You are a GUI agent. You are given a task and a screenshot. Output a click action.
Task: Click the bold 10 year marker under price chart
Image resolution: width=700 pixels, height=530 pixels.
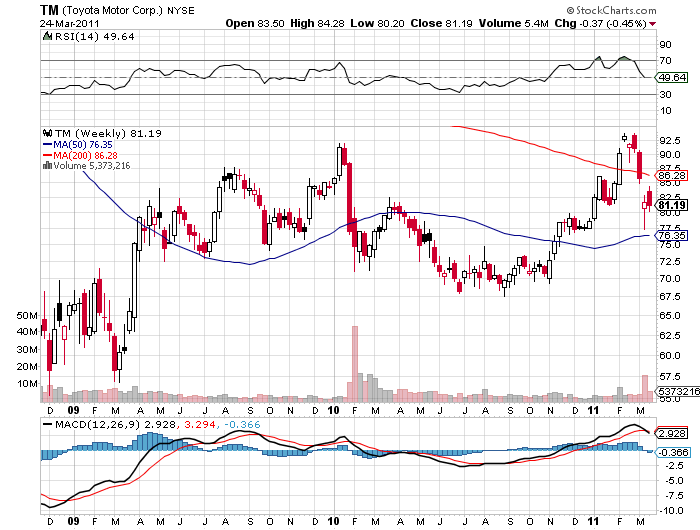pyautogui.click(x=334, y=410)
